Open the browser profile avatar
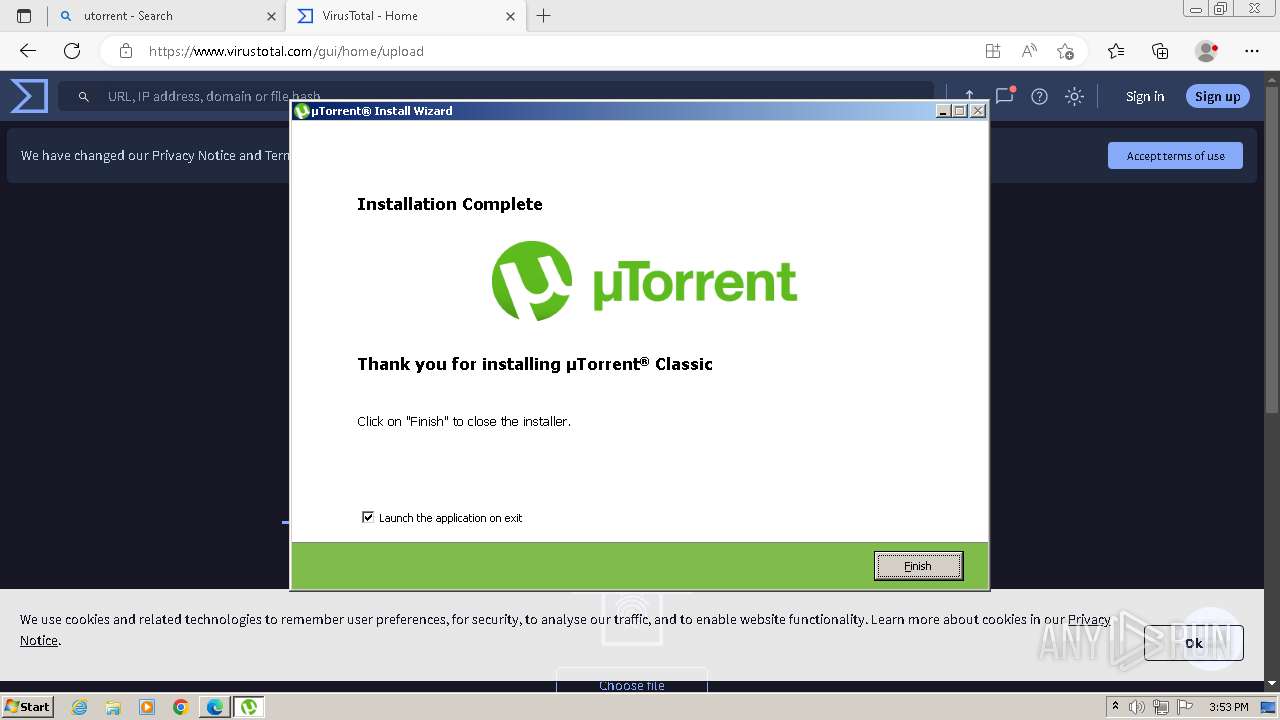1280x720 pixels. pos(1206,51)
